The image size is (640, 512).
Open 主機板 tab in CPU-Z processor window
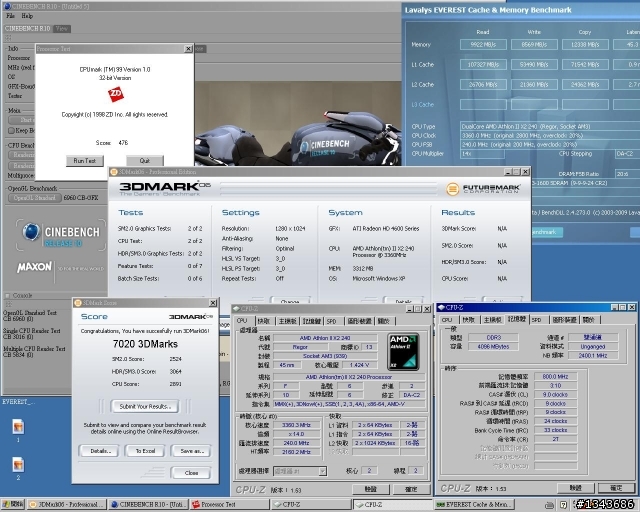point(287,321)
